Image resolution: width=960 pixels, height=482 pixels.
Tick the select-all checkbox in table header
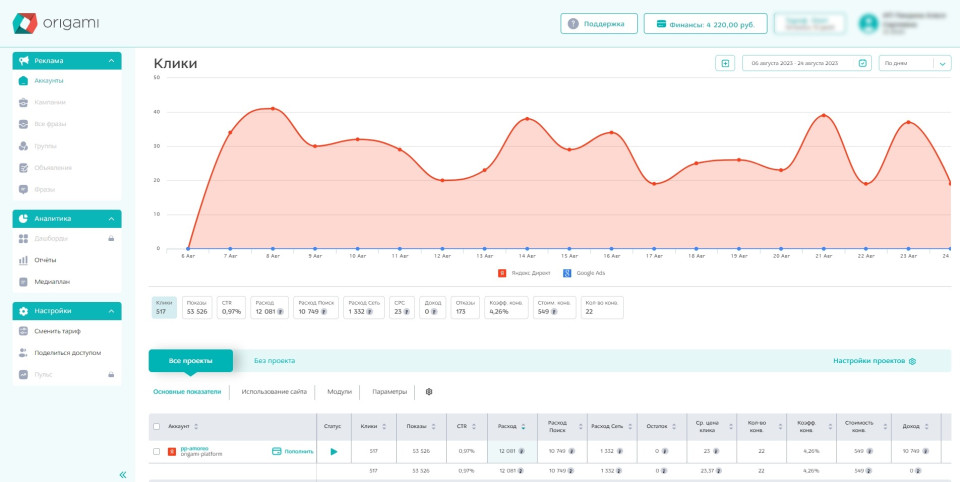(156, 426)
